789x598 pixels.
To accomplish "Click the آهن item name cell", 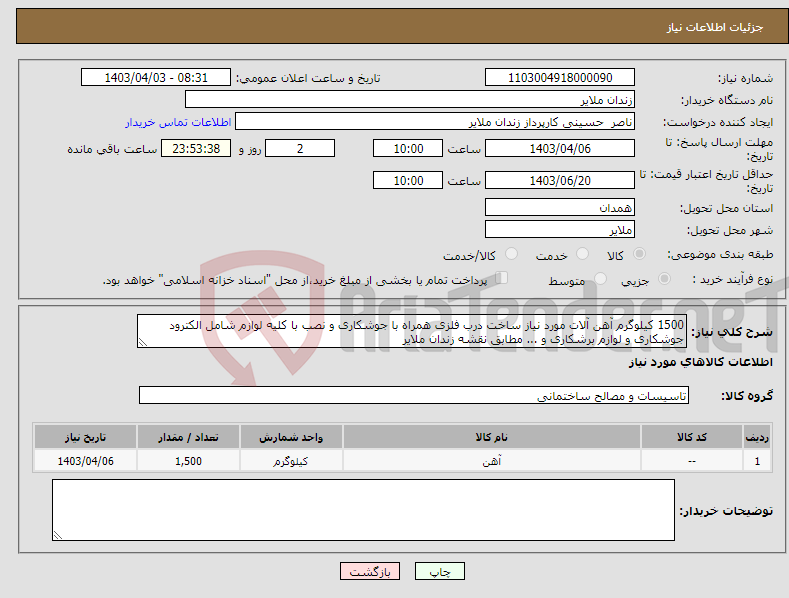I will click(492, 461).
